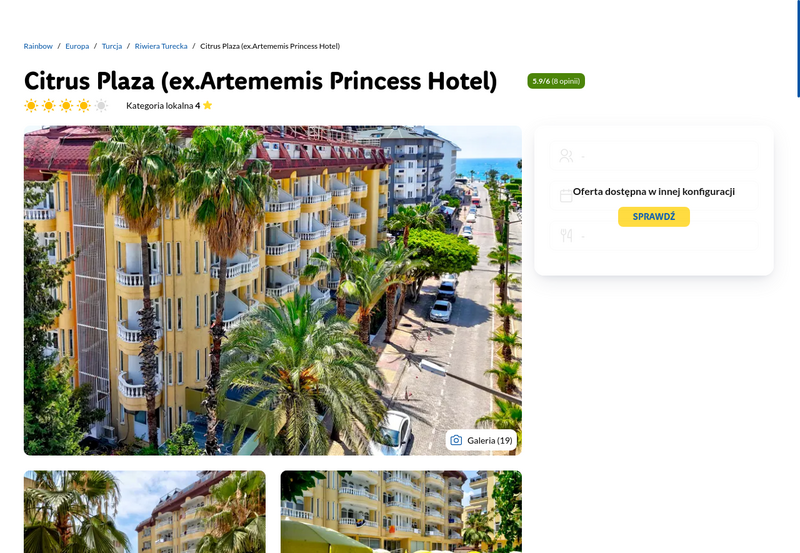The height and width of the screenshot is (553, 800).
Task: Open the main hotel street view photo
Action: click(x=273, y=290)
